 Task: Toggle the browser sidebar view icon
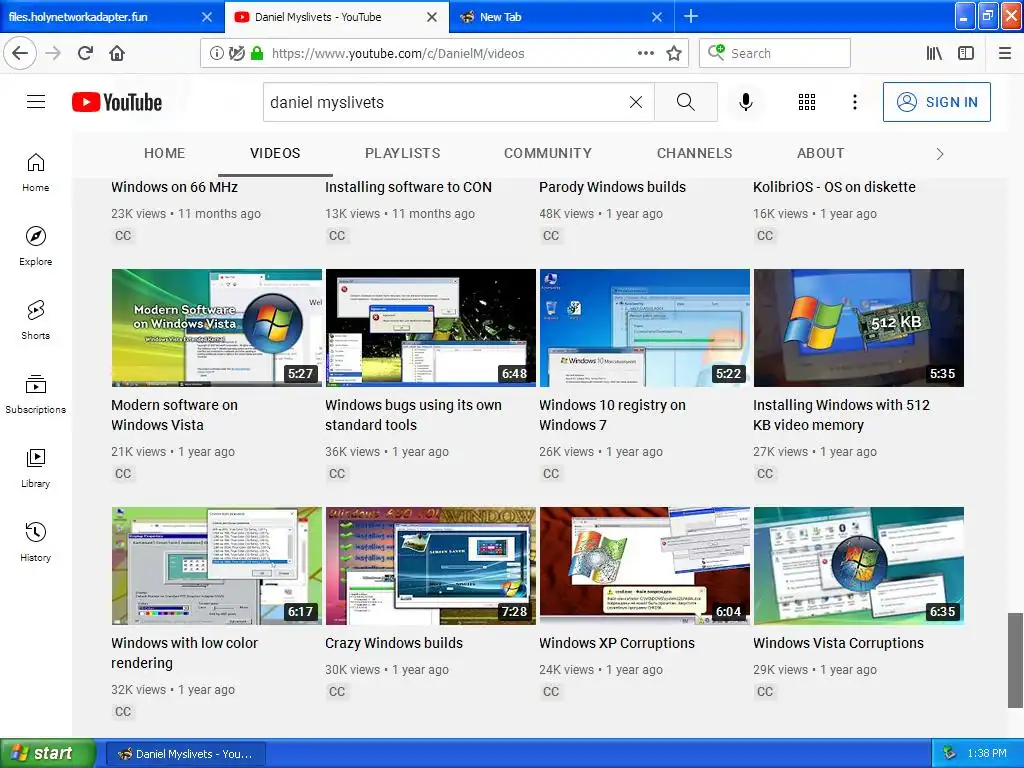tap(966, 54)
